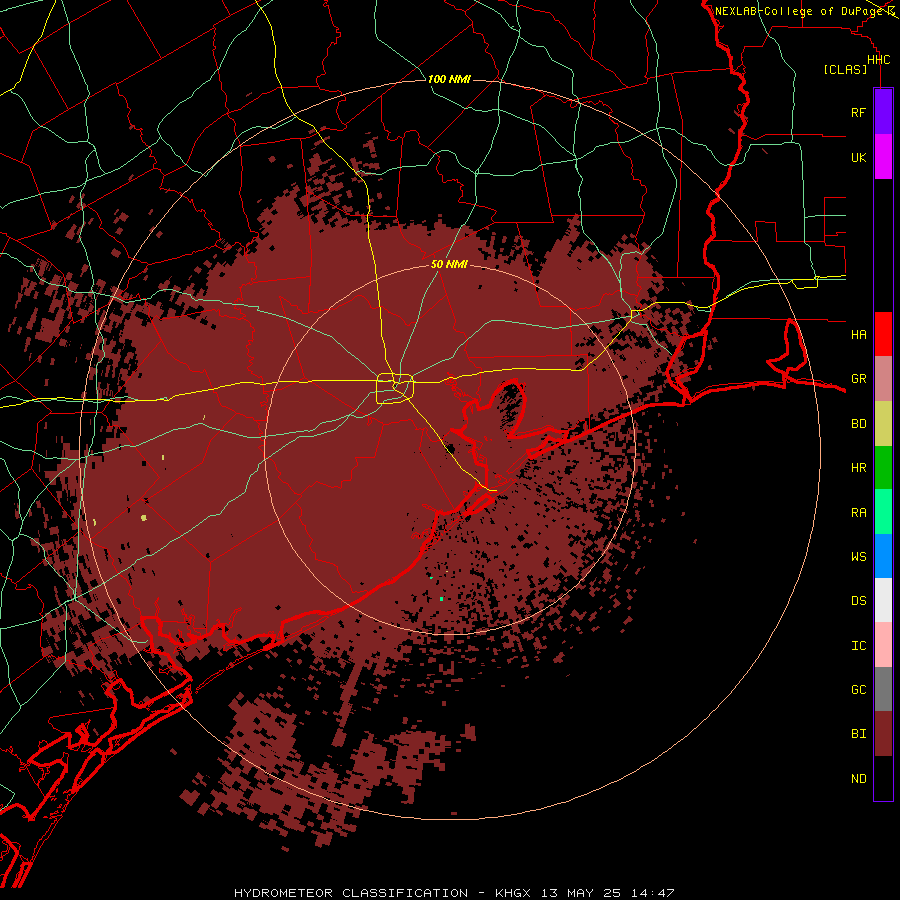Click the BD legend label
This screenshot has width=900, height=900.
point(858,424)
